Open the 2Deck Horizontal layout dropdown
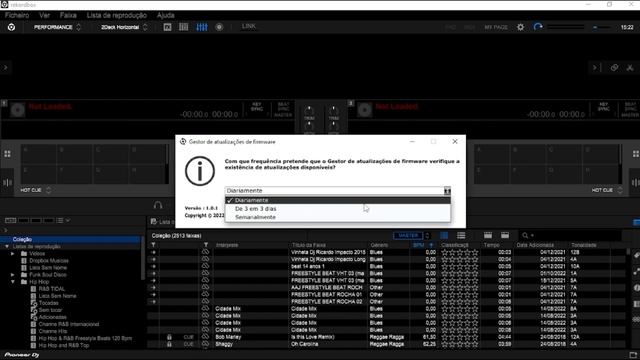640x360 pixels. pyautogui.click(x=124, y=27)
